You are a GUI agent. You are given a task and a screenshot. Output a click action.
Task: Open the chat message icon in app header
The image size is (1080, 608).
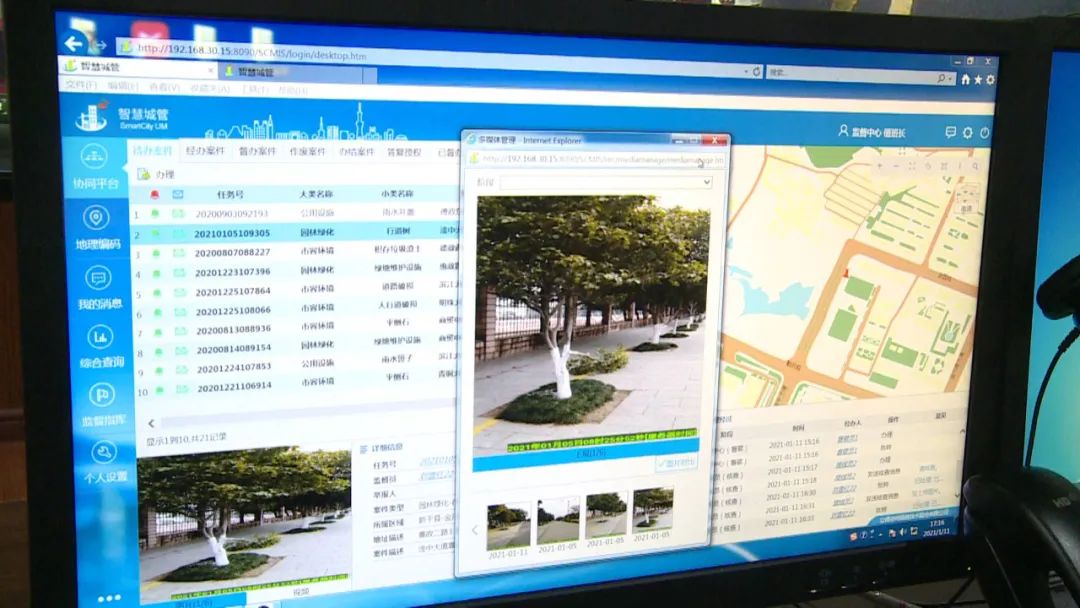pos(951,132)
